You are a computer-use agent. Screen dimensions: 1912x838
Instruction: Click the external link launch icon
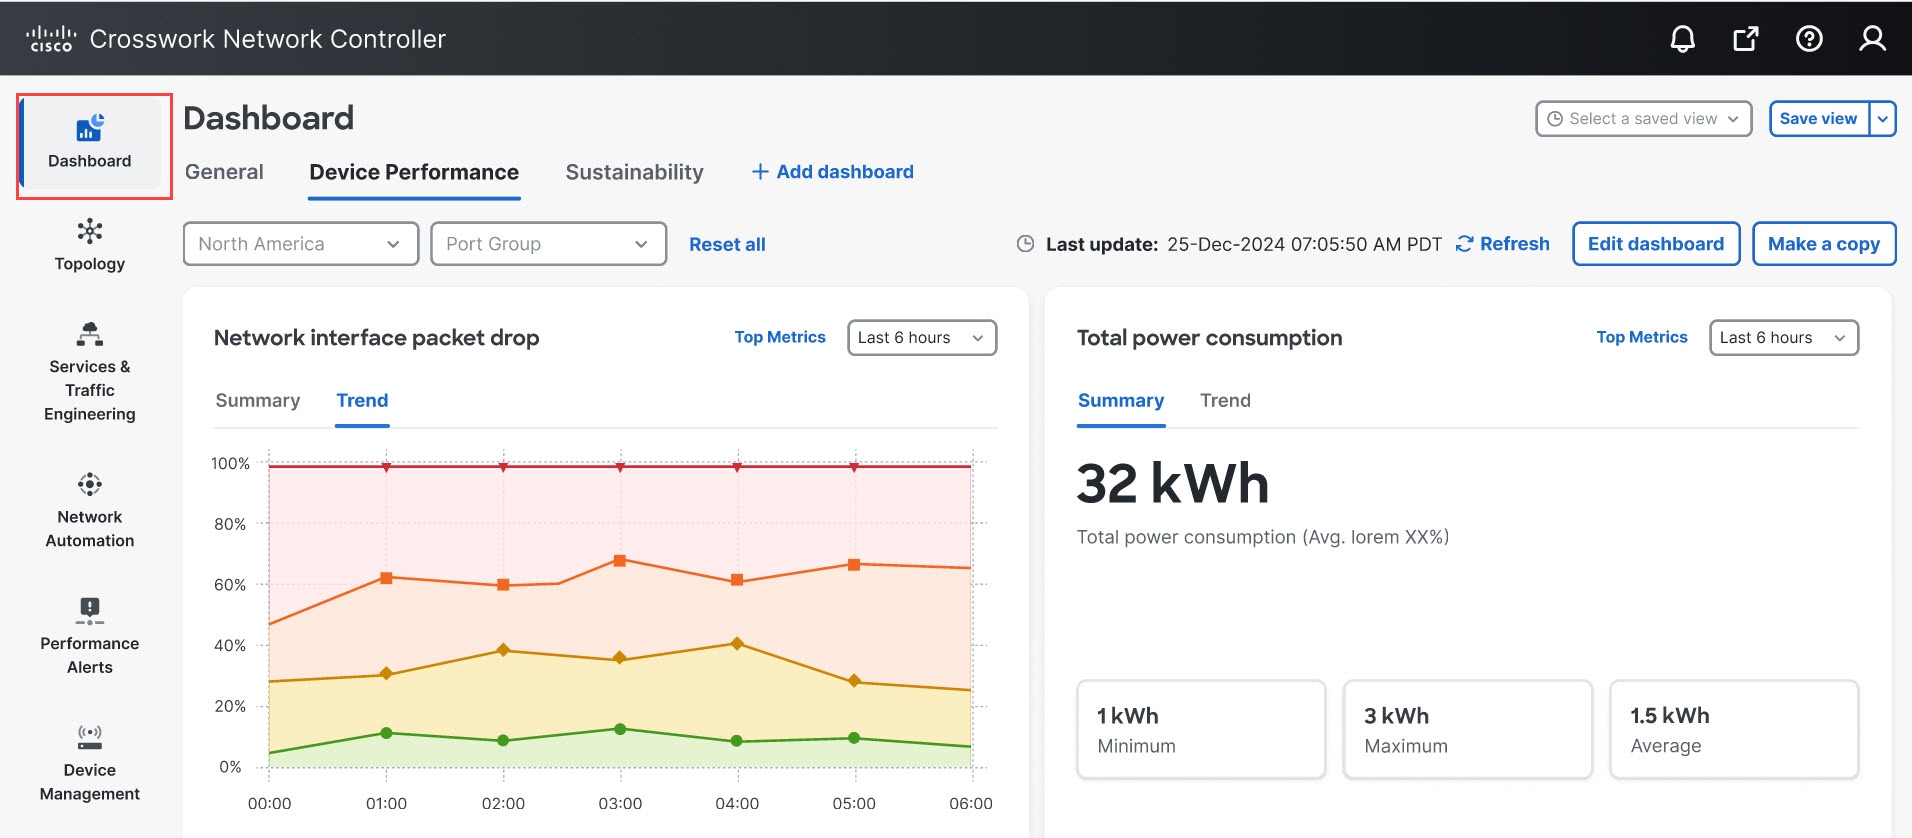pyautogui.click(x=1745, y=39)
